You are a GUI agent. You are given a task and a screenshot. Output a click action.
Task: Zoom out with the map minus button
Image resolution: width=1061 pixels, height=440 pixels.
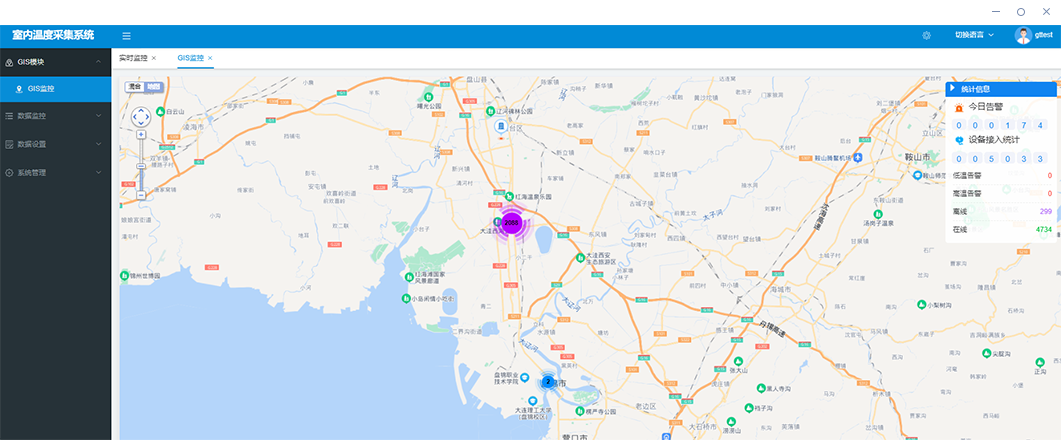pyautogui.click(x=141, y=195)
